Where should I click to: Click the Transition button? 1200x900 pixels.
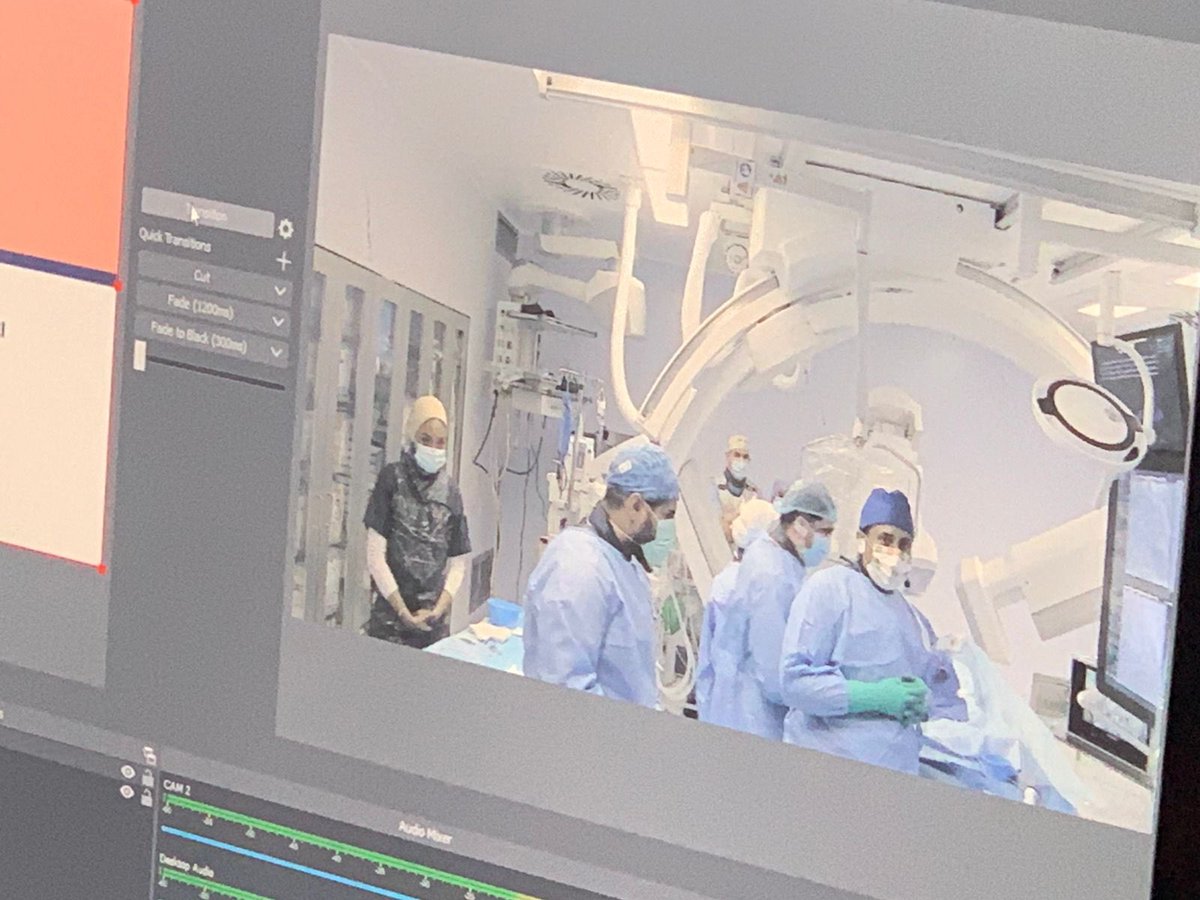tap(207, 213)
